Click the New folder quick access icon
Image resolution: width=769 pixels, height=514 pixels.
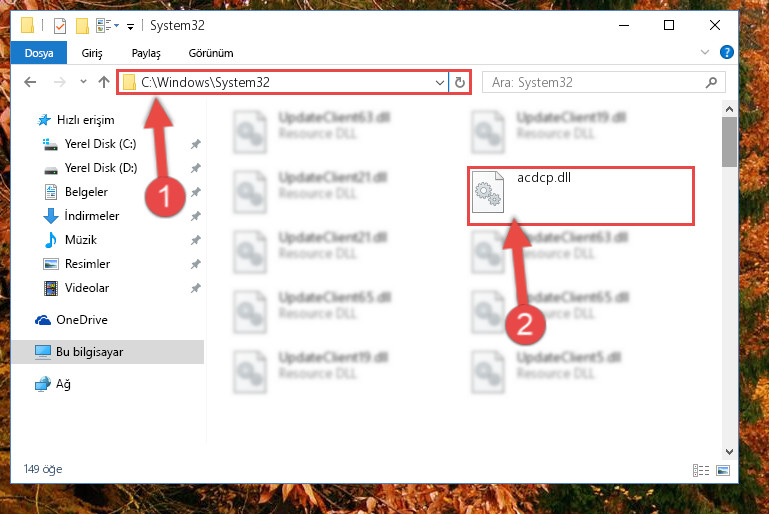82,26
